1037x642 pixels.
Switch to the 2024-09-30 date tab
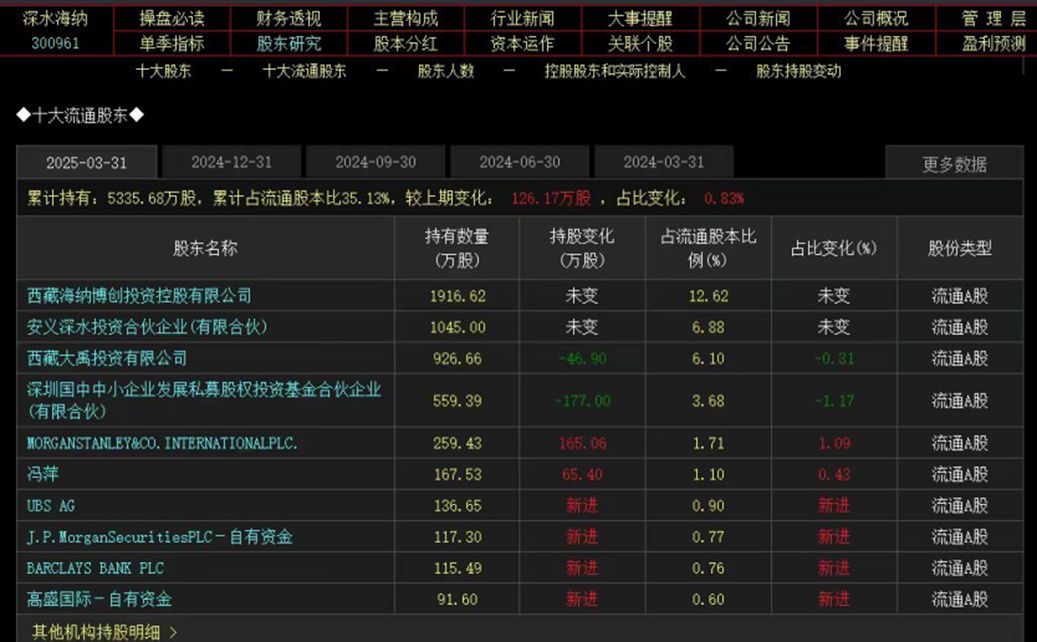coord(375,162)
